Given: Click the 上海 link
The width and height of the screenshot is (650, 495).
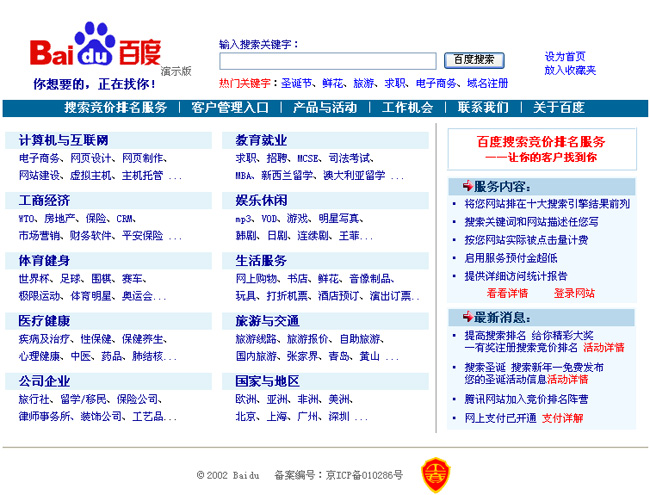Looking at the screenshot, I should tap(276, 416).
